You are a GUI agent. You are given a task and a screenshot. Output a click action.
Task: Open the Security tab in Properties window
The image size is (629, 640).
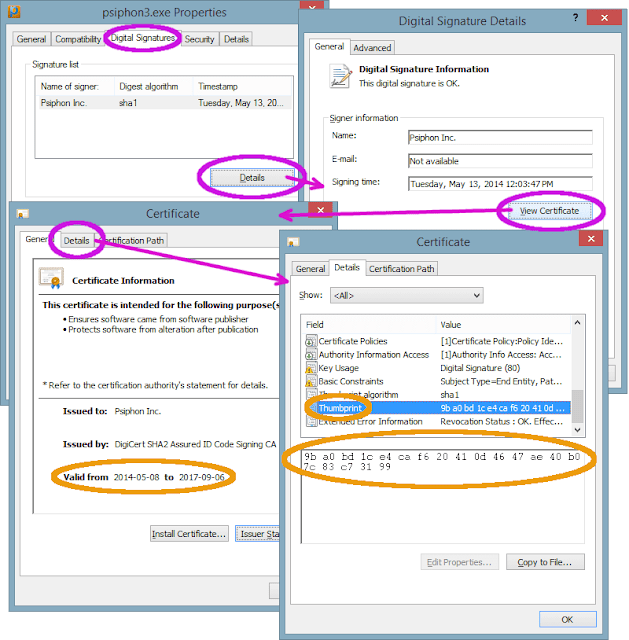(199, 39)
